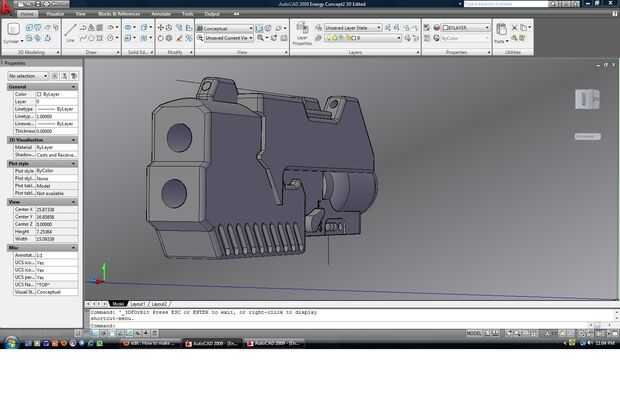Select the Line drawing tool
This screenshot has width=620, height=408.
70,32
